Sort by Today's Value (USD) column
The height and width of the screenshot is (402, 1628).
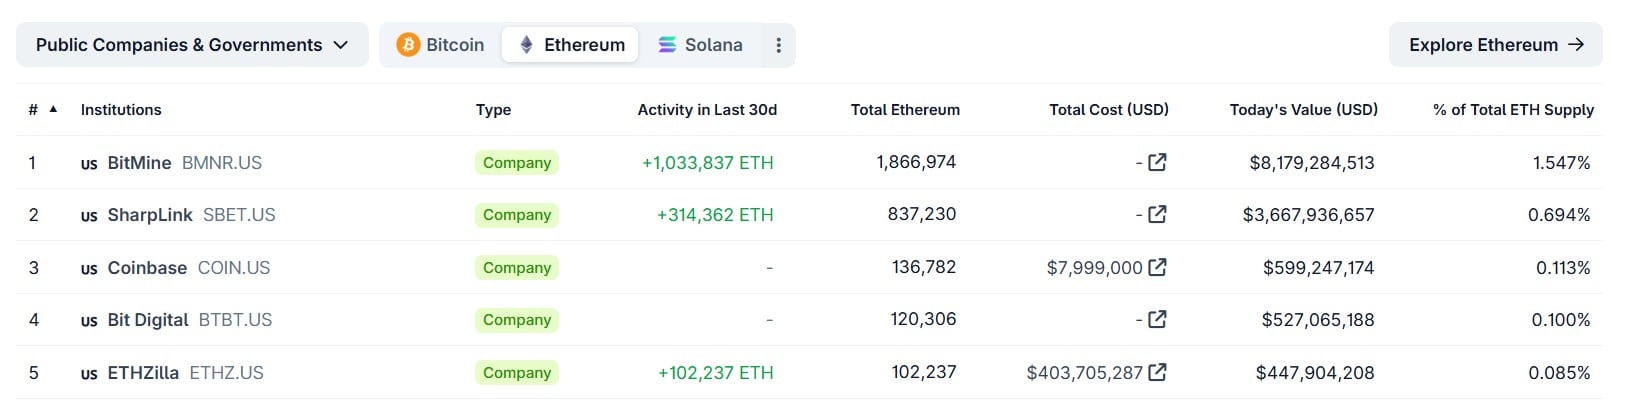(x=1303, y=110)
